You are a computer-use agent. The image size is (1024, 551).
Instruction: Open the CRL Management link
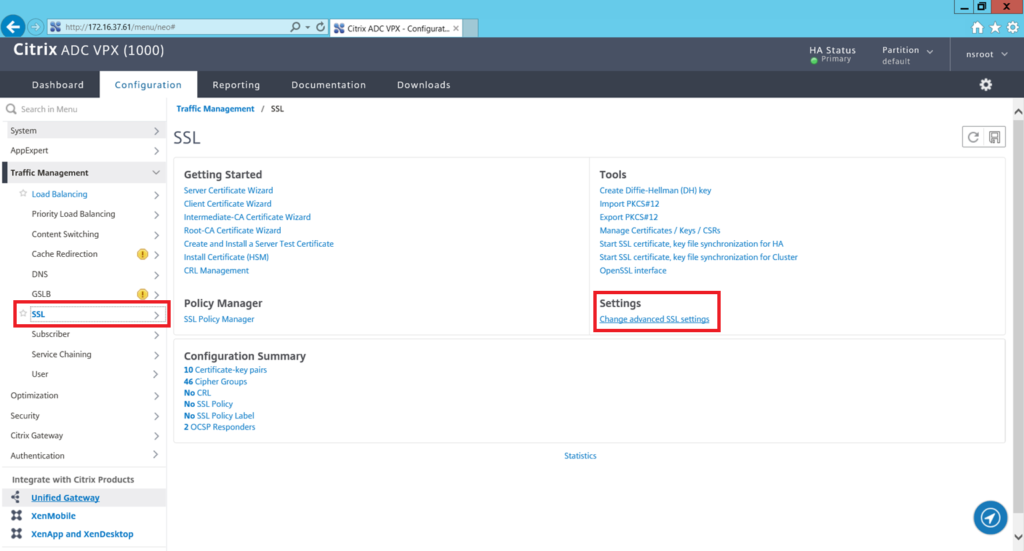(216, 270)
